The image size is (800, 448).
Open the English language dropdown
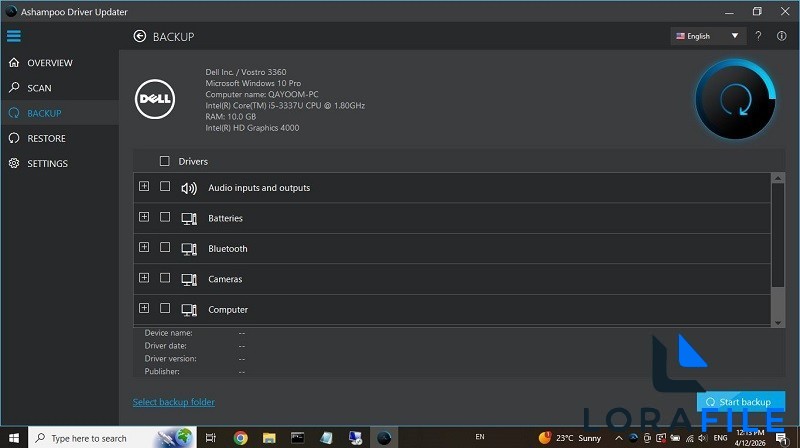(x=708, y=36)
